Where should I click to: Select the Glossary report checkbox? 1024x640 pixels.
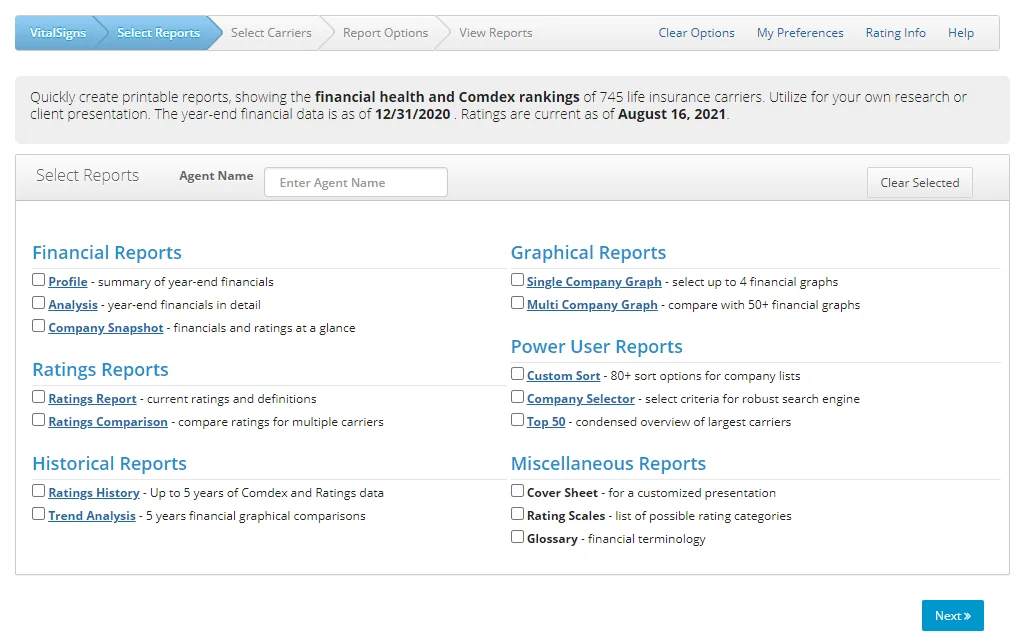518,537
